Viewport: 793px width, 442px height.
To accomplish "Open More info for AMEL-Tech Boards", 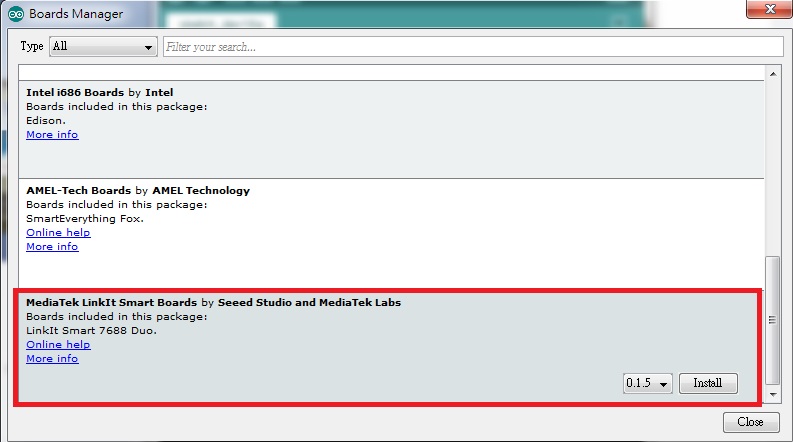I will pos(52,247).
